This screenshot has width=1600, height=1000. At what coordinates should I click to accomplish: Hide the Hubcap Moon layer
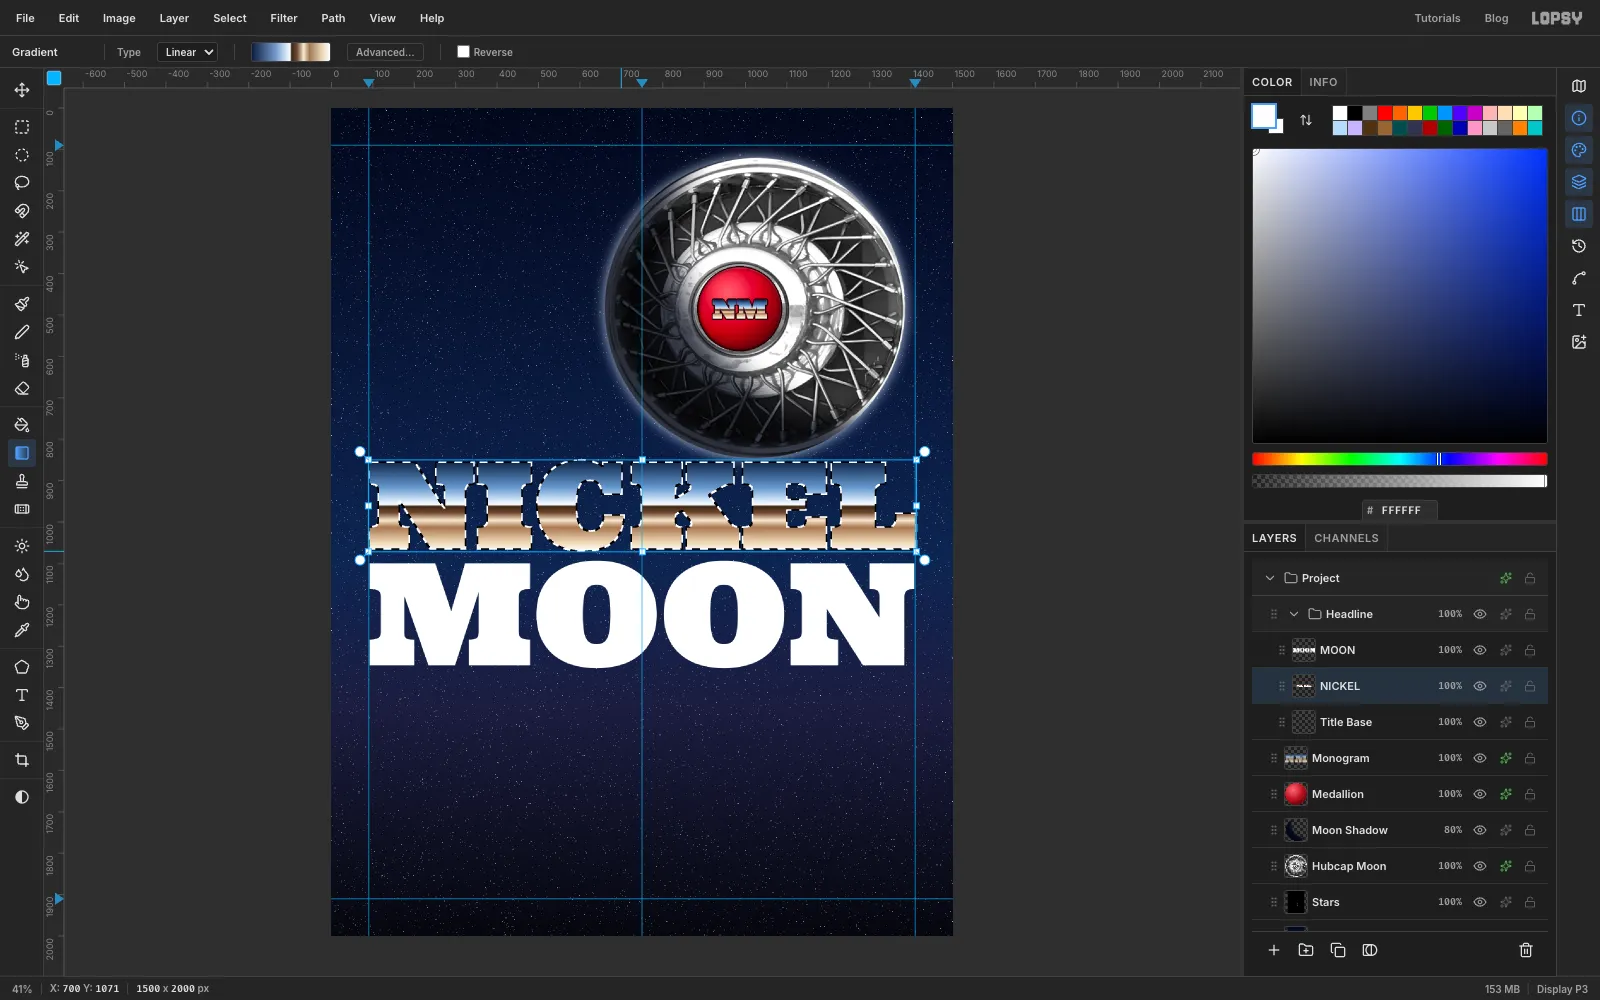click(x=1480, y=866)
